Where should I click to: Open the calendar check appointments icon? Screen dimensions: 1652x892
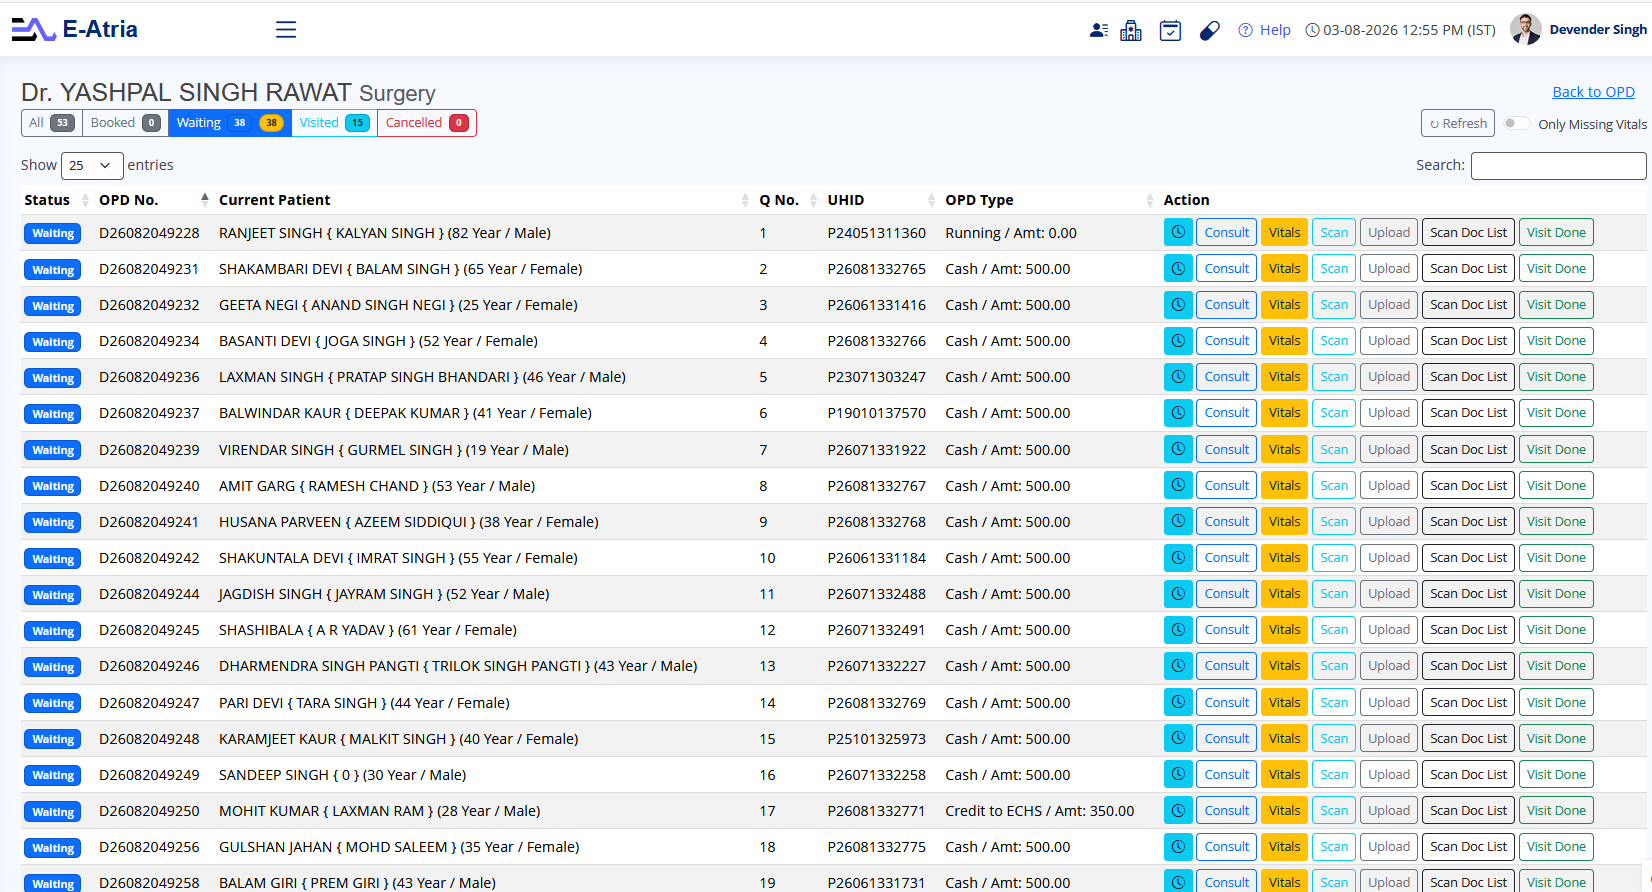pyautogui.click(x=1170, y=30)
